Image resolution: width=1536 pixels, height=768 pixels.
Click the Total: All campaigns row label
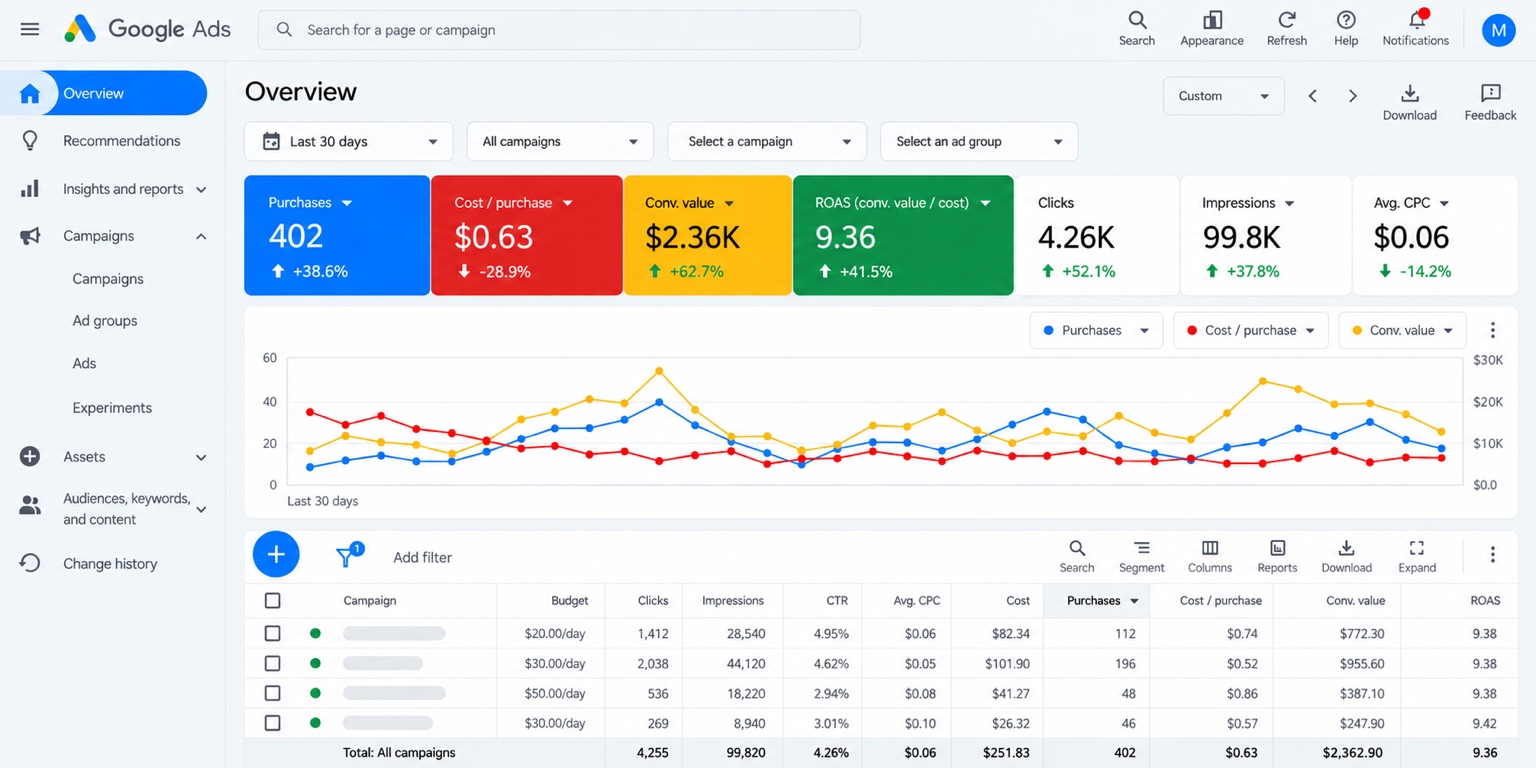pos(399,752)
